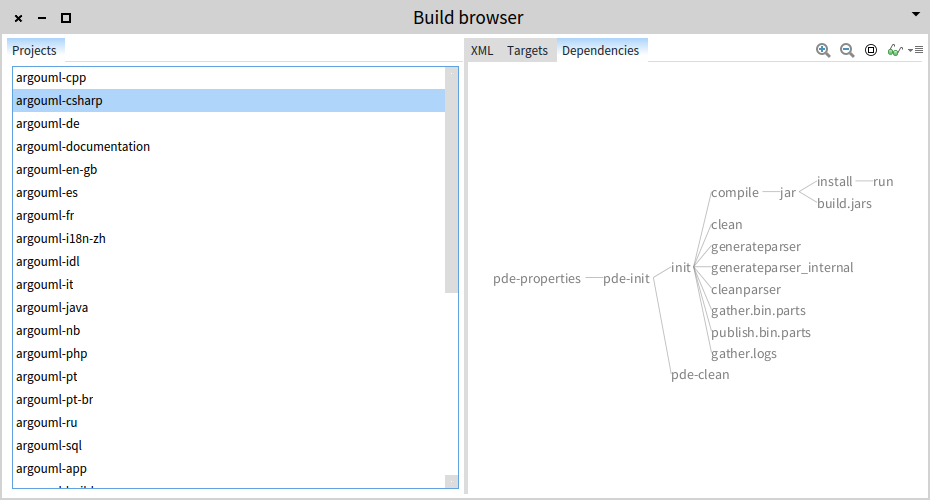
Task: Click the generateparser graph node
Action: point(756,247)
